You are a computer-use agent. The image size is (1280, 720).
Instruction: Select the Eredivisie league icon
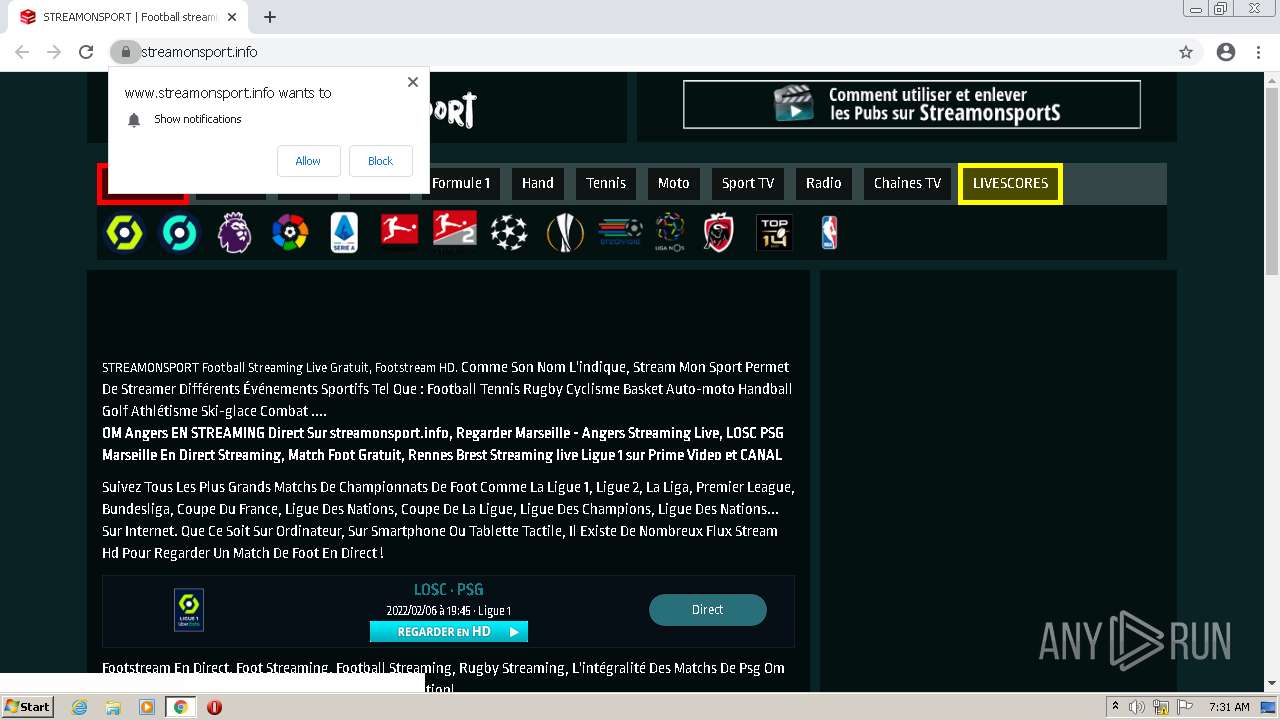pyautogui.click(x=620, y=232)
